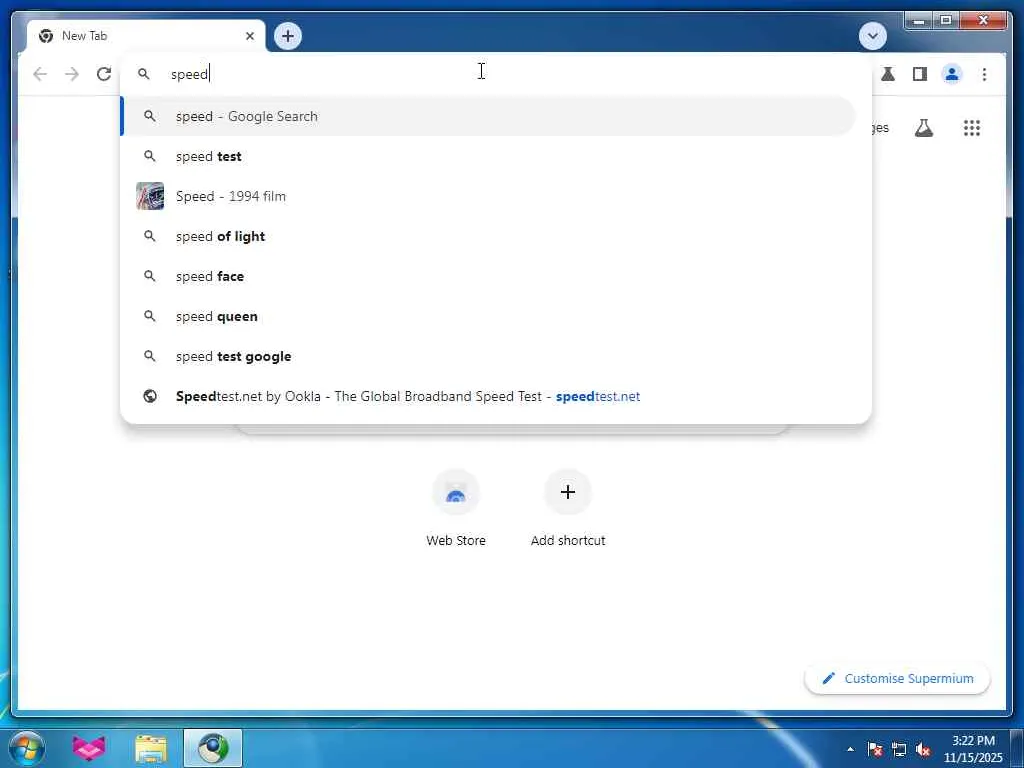
Task: Click the Back navigation arrow
Action: pyautogui.click(x=40, y=74)
